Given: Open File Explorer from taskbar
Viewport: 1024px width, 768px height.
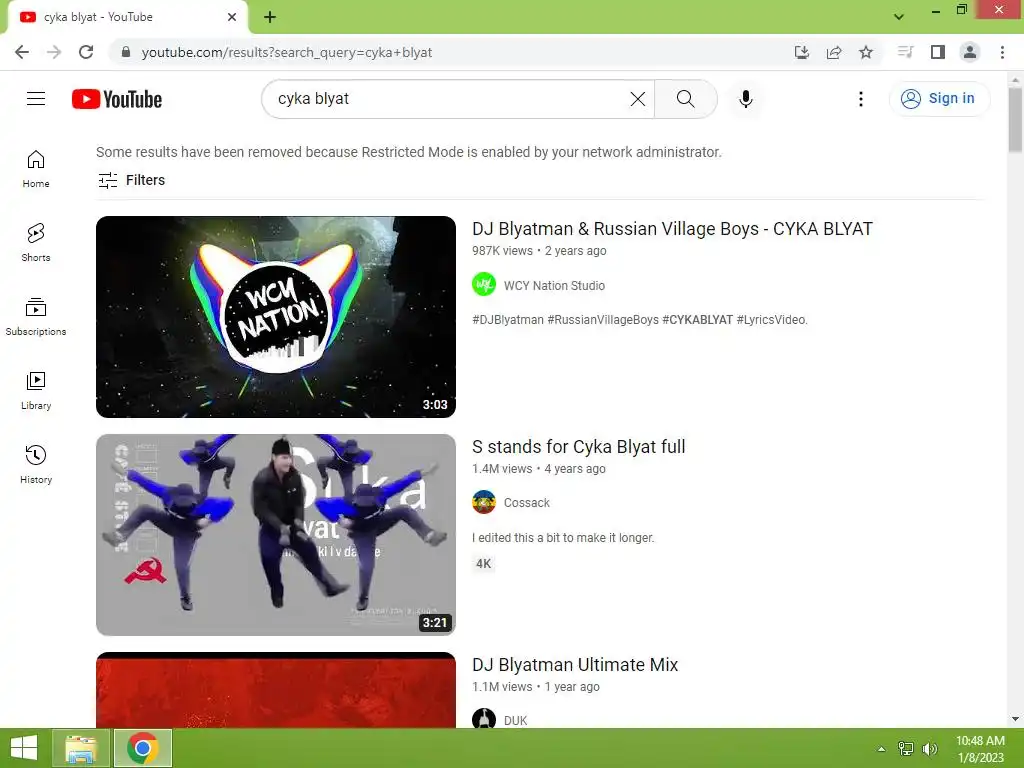Looking at the screenshot, I should (x=81, y=748).
